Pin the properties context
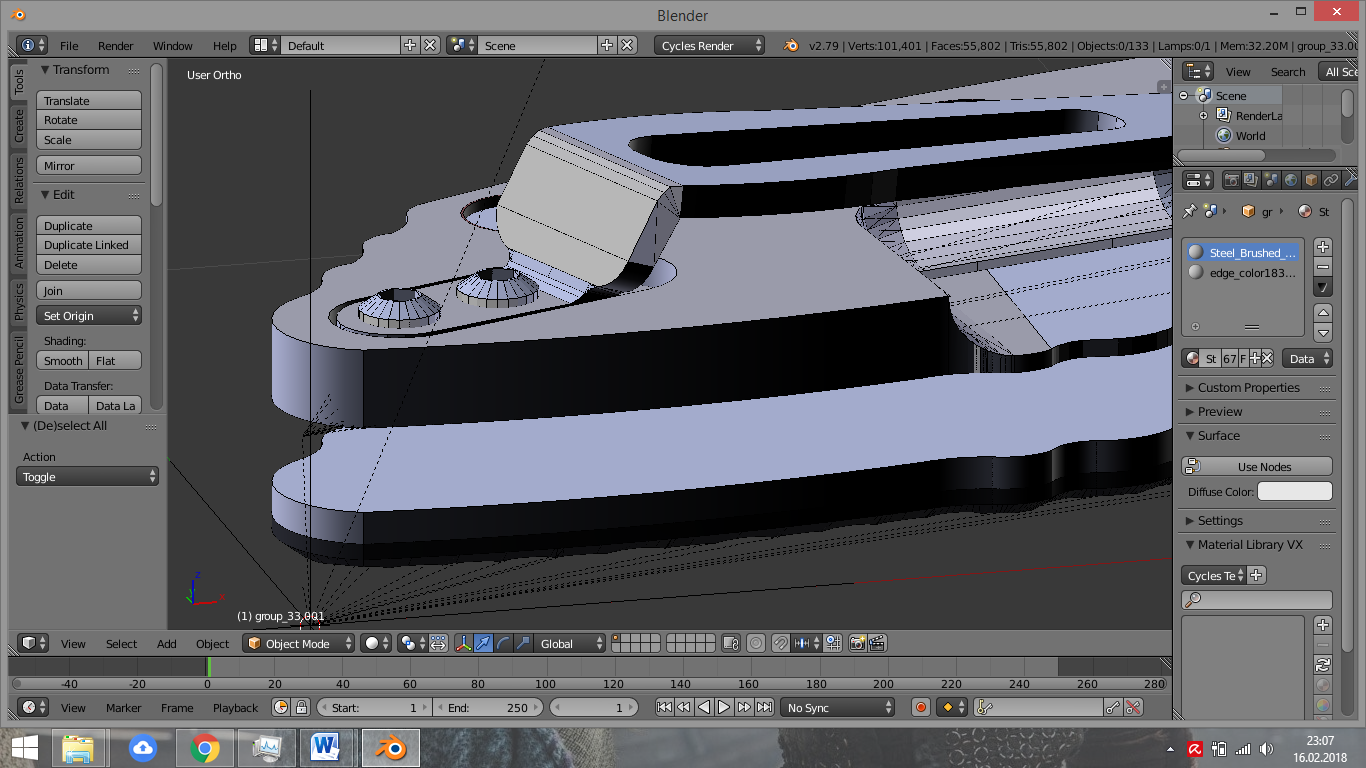Viewport: 1366px width, 768px height. click(1189, 211)
